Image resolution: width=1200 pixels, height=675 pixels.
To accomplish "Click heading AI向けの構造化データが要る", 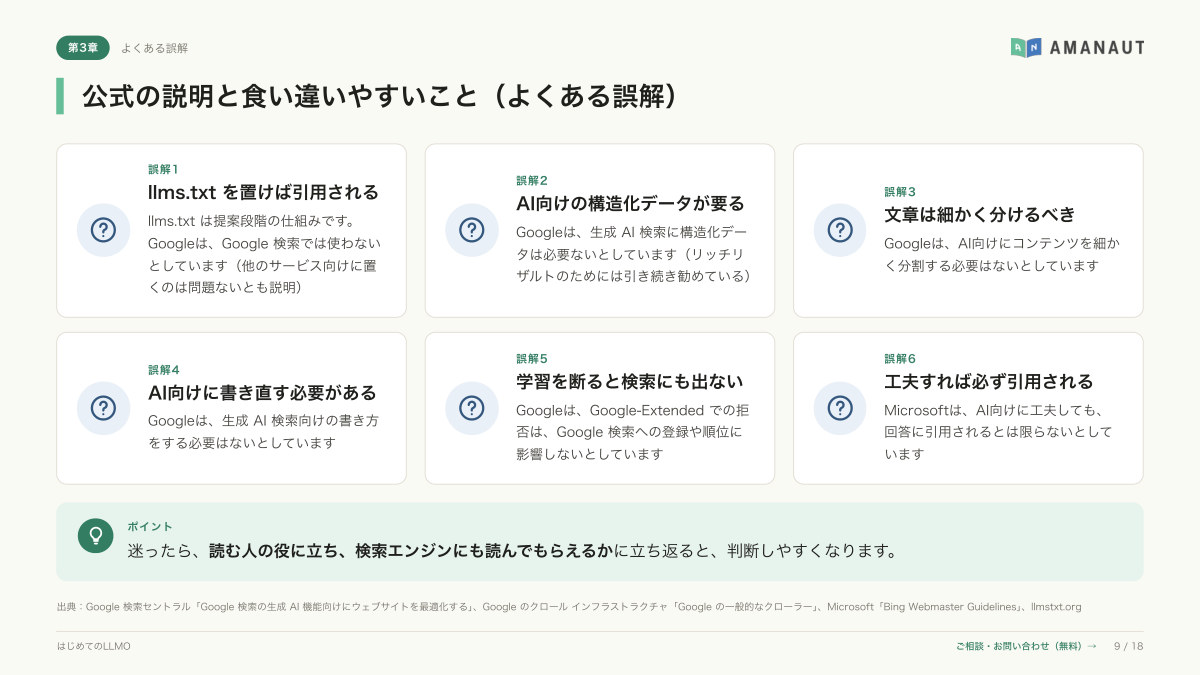I will [630, 204].
